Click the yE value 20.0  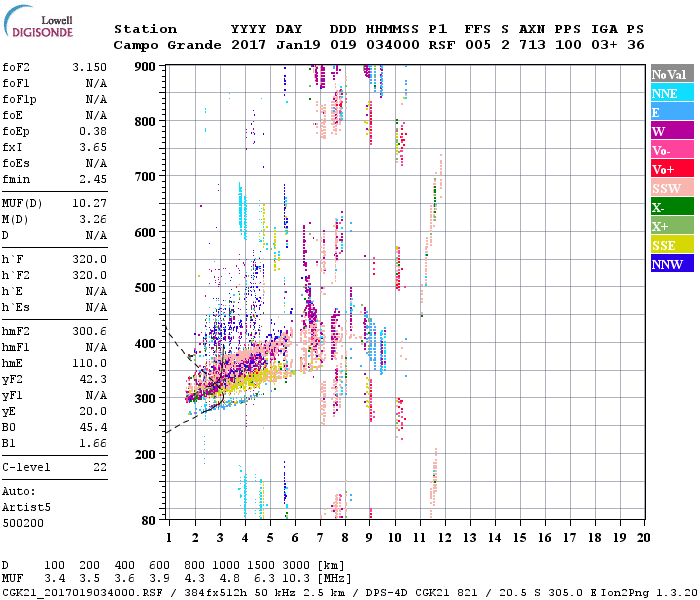[x=93, y=412]
